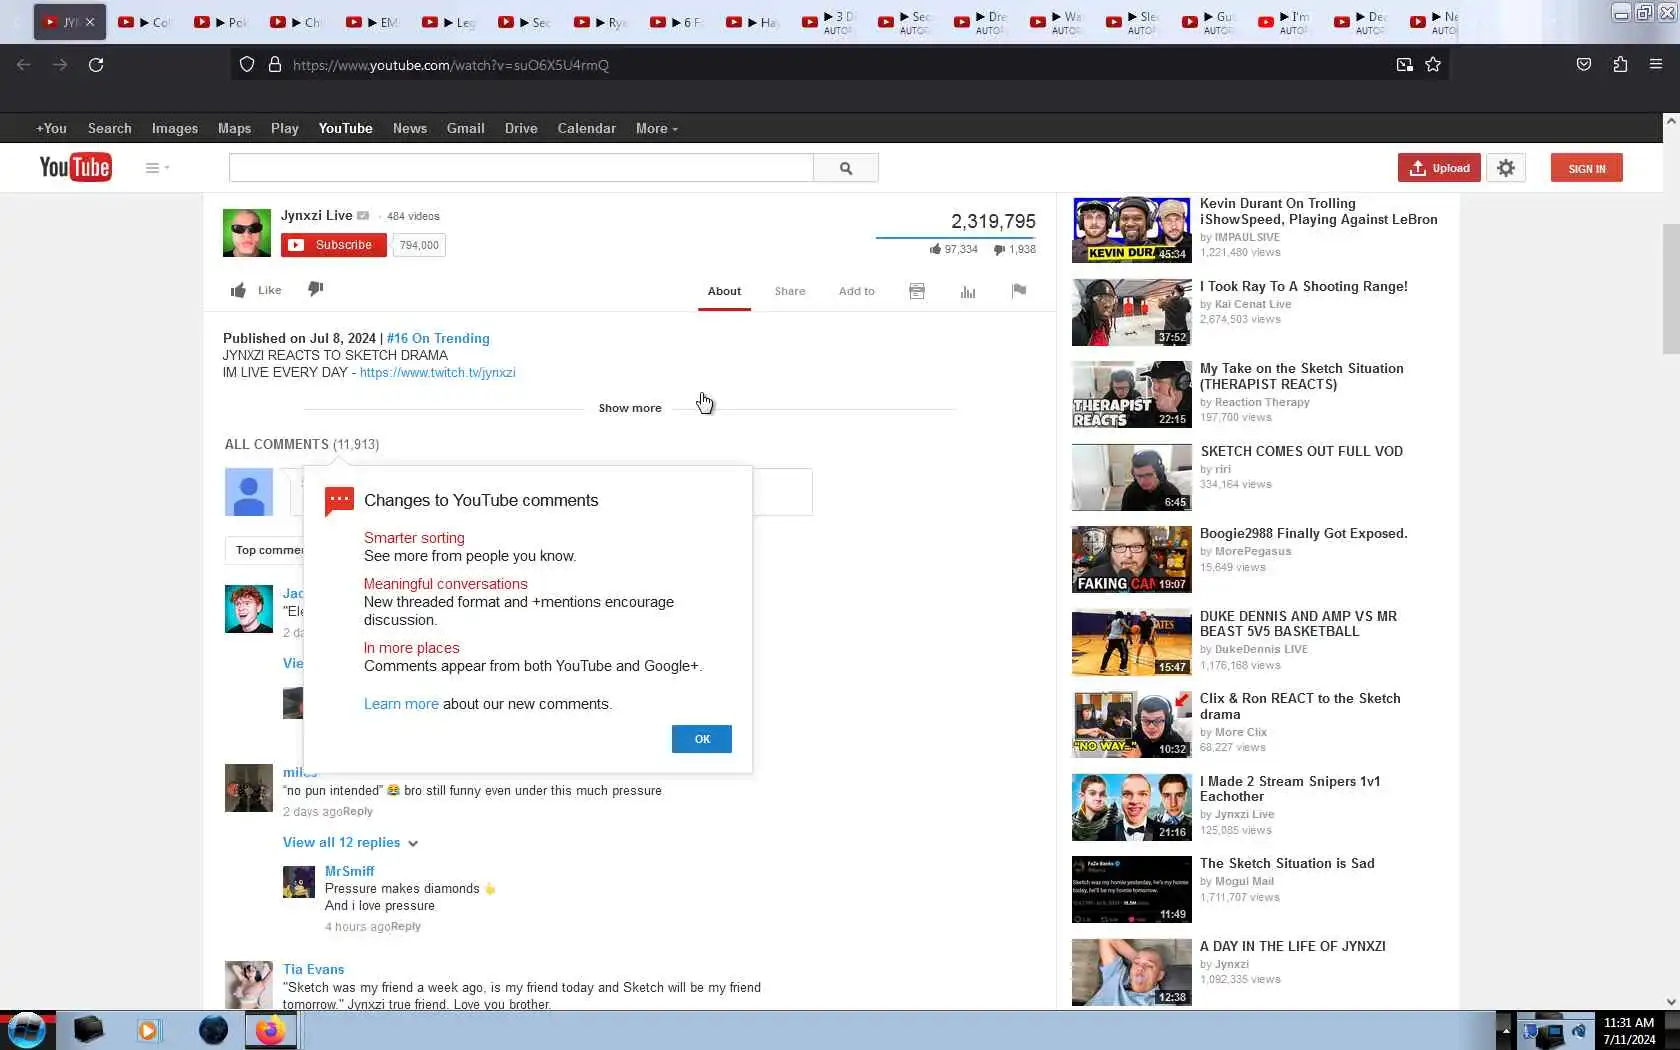Image resolution: width=1680 pixels, height=1050 pixels.
Task: Report the video with the flag icon
Action: (x=1019, y=291)
